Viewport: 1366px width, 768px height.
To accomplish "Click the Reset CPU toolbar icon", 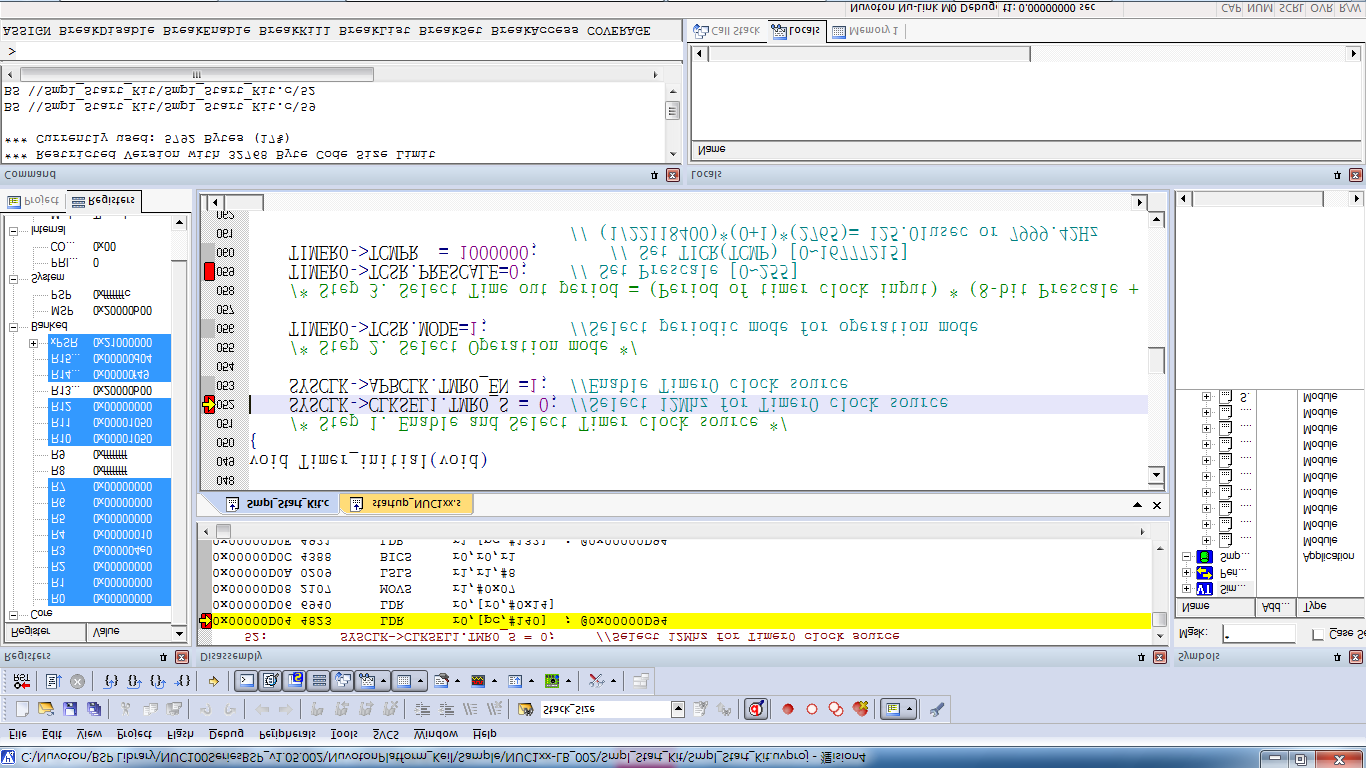I will click(22, 681).
